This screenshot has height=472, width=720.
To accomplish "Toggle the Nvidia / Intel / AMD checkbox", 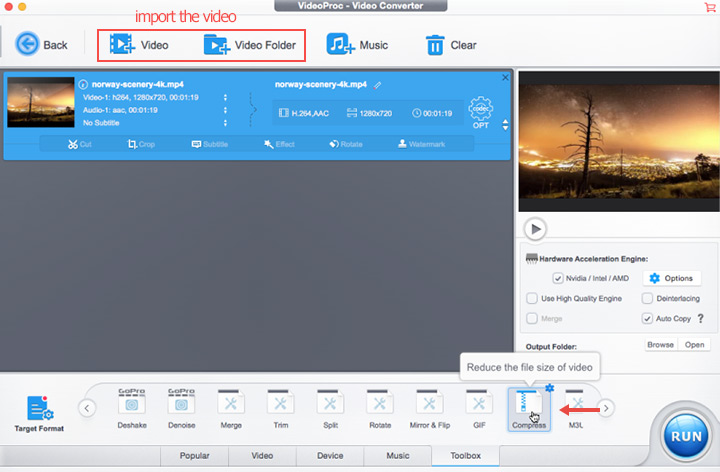I will click(x=558, y=278).
